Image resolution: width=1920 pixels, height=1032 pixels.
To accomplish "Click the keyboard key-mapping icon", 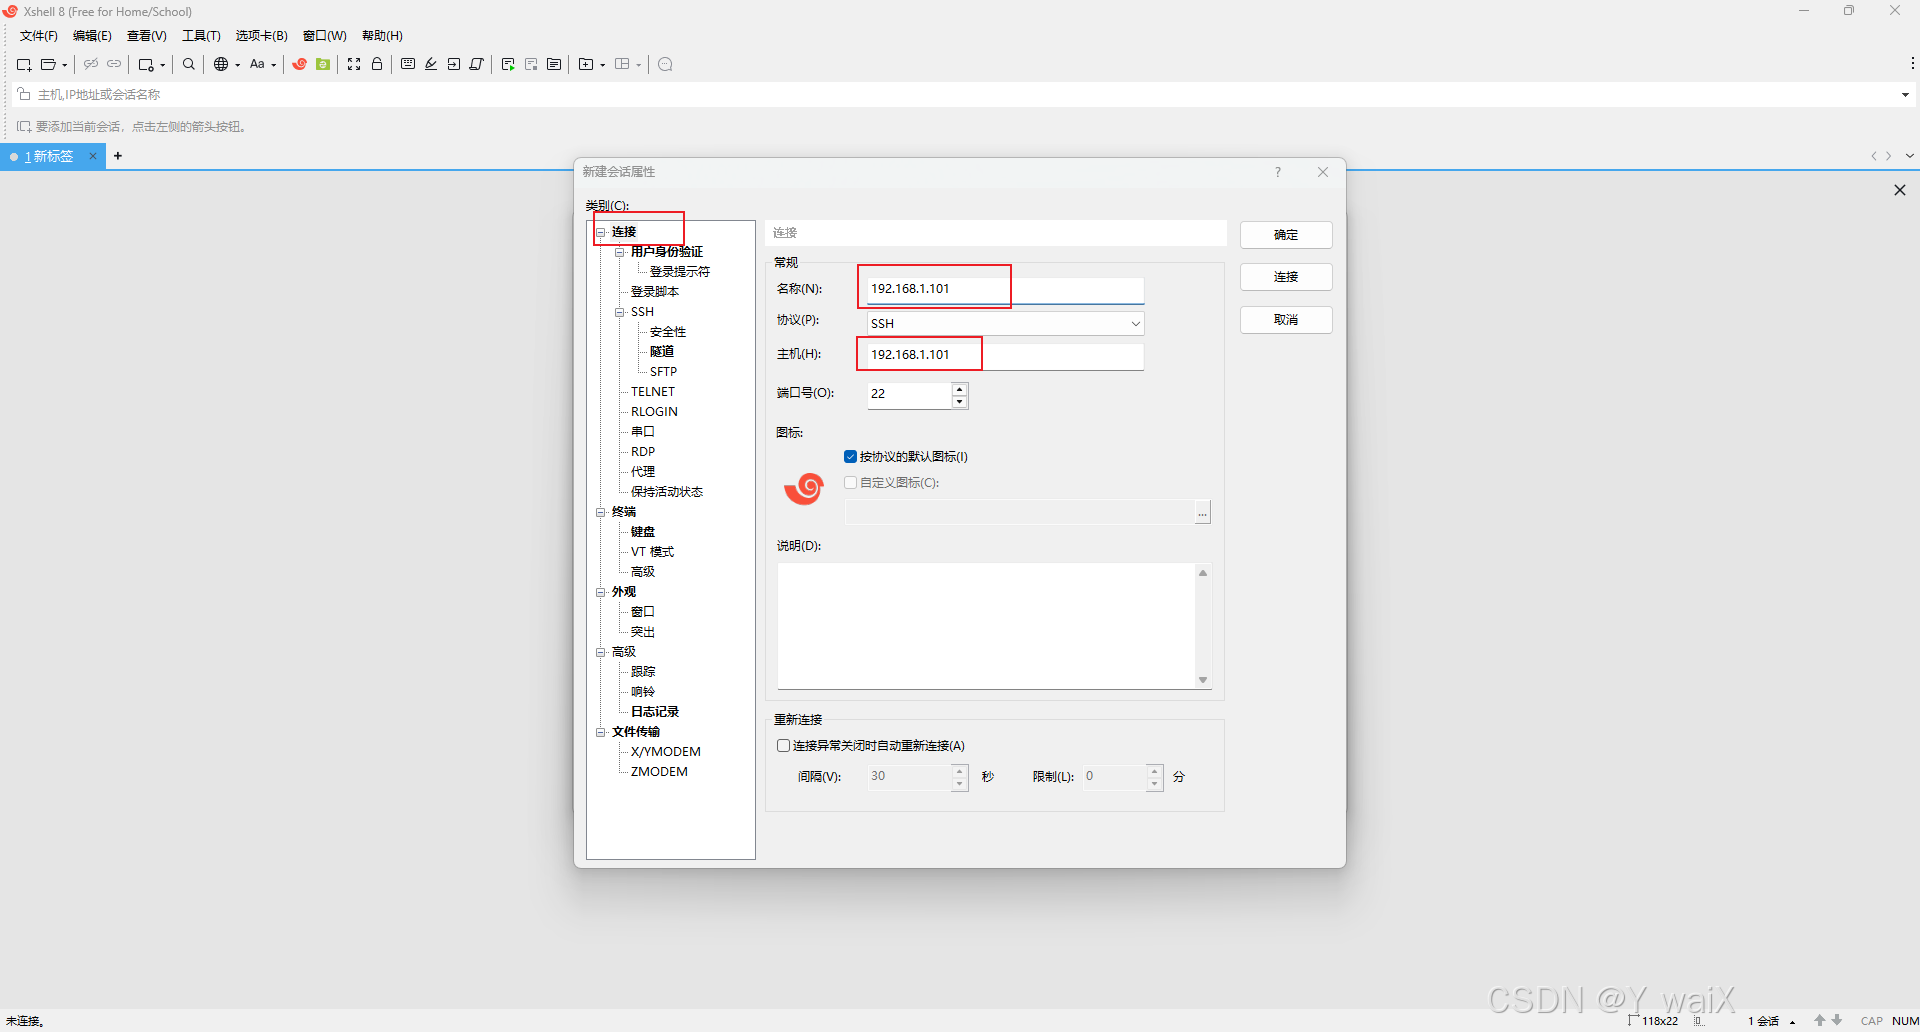I will point(408,64).
